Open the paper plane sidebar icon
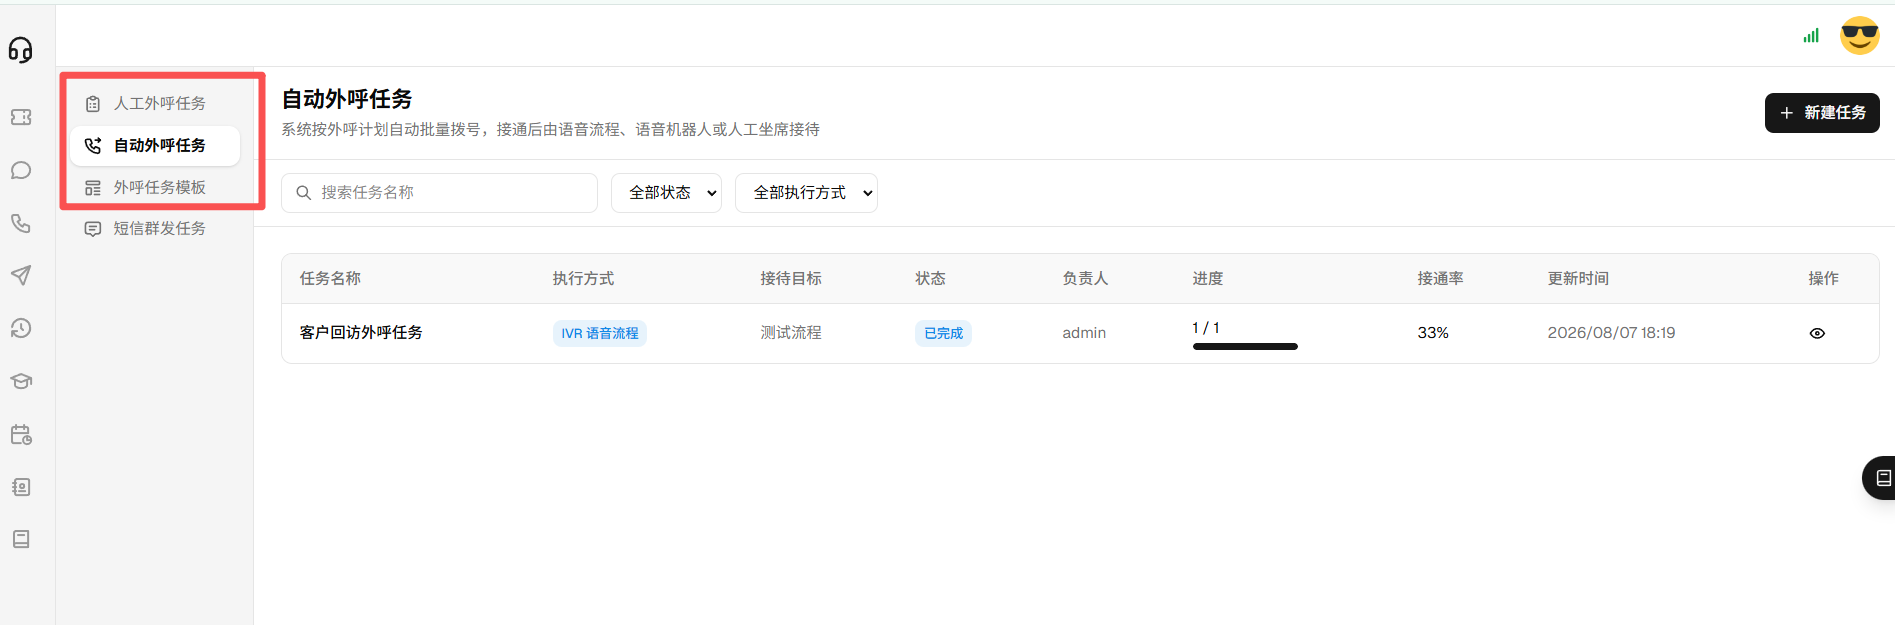The image size is (1895, 625). click(x=21, y=275)
